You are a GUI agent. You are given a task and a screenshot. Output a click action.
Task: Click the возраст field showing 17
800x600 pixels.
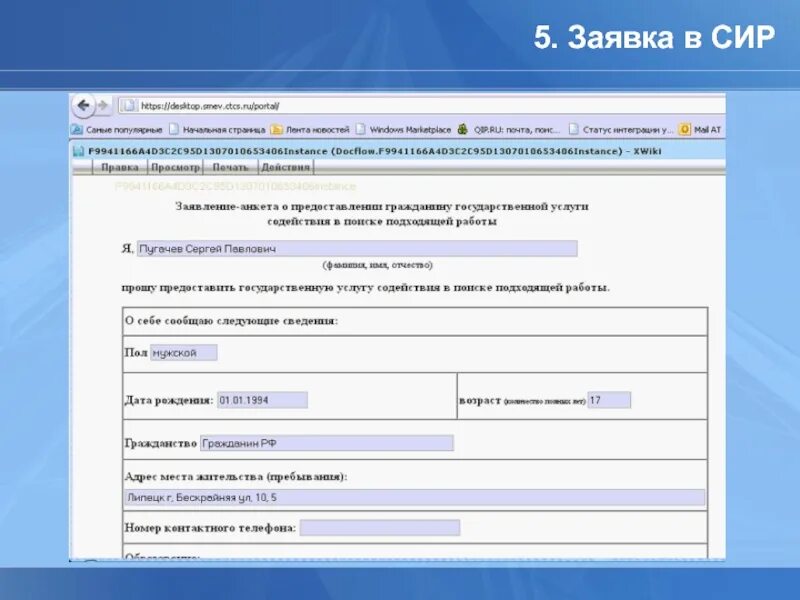(609, 400)
